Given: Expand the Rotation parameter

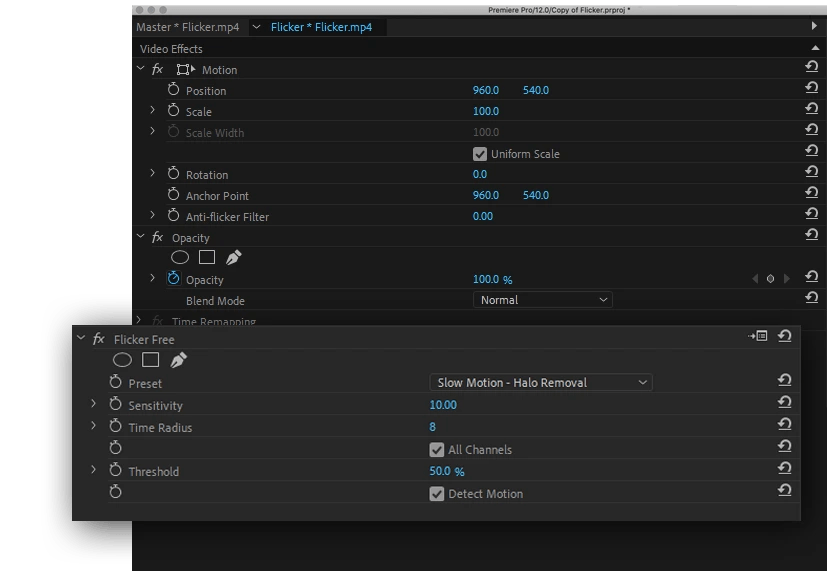Looking at the screenshot, I should 152,173.
